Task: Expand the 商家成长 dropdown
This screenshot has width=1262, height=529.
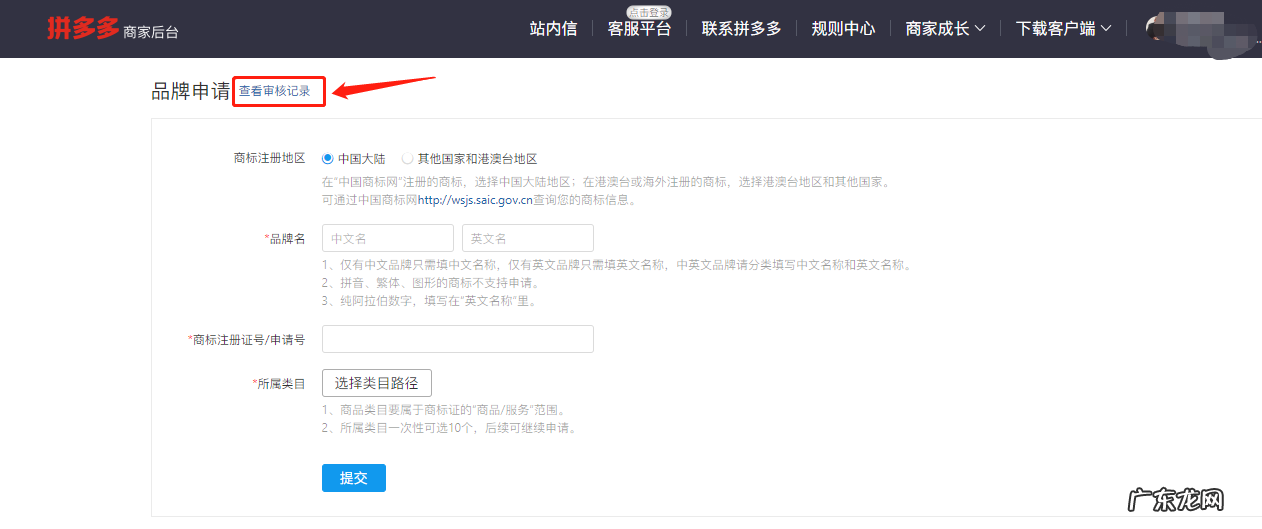Action: click(x=945, y=29)
